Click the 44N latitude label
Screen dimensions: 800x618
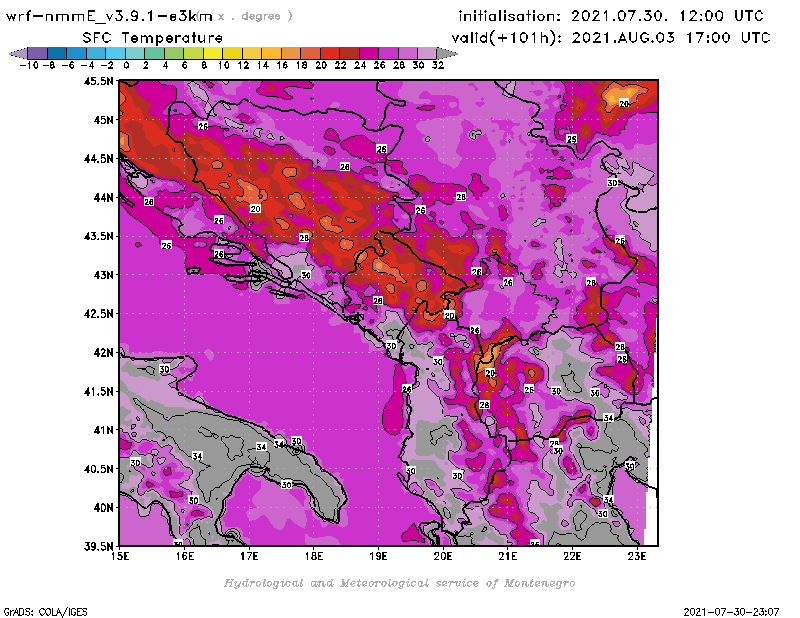[x=103, y=197]
